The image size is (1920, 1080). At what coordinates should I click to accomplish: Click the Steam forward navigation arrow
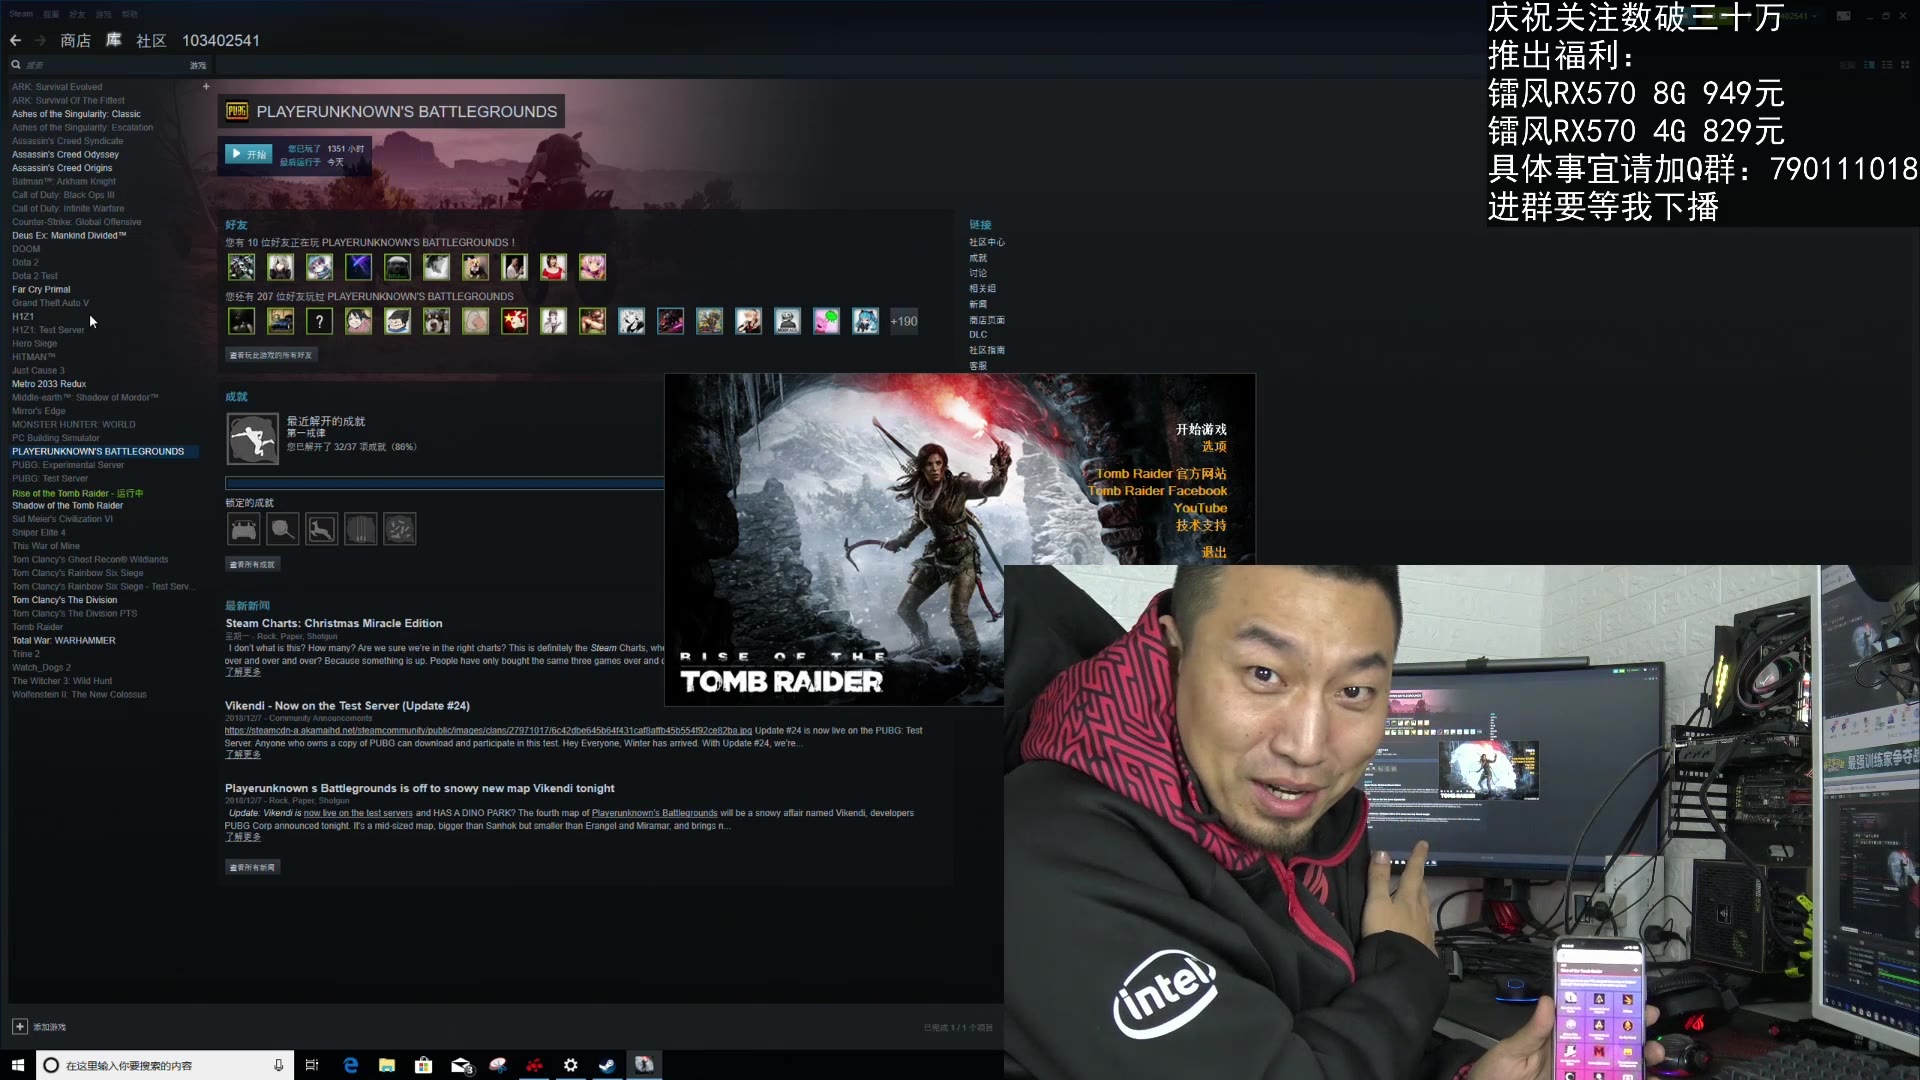40,40
